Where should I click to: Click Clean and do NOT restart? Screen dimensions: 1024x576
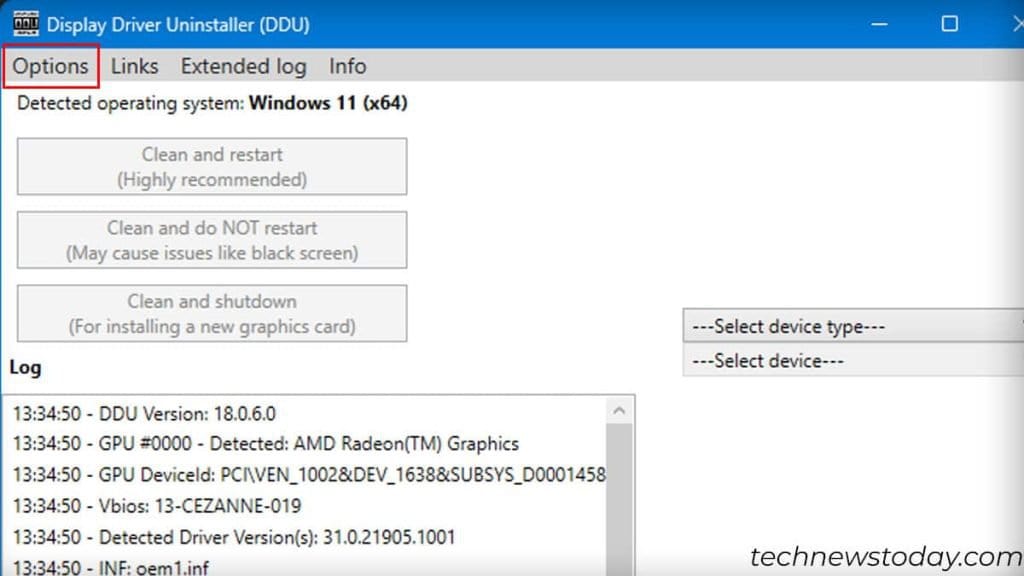pos(211,240)
